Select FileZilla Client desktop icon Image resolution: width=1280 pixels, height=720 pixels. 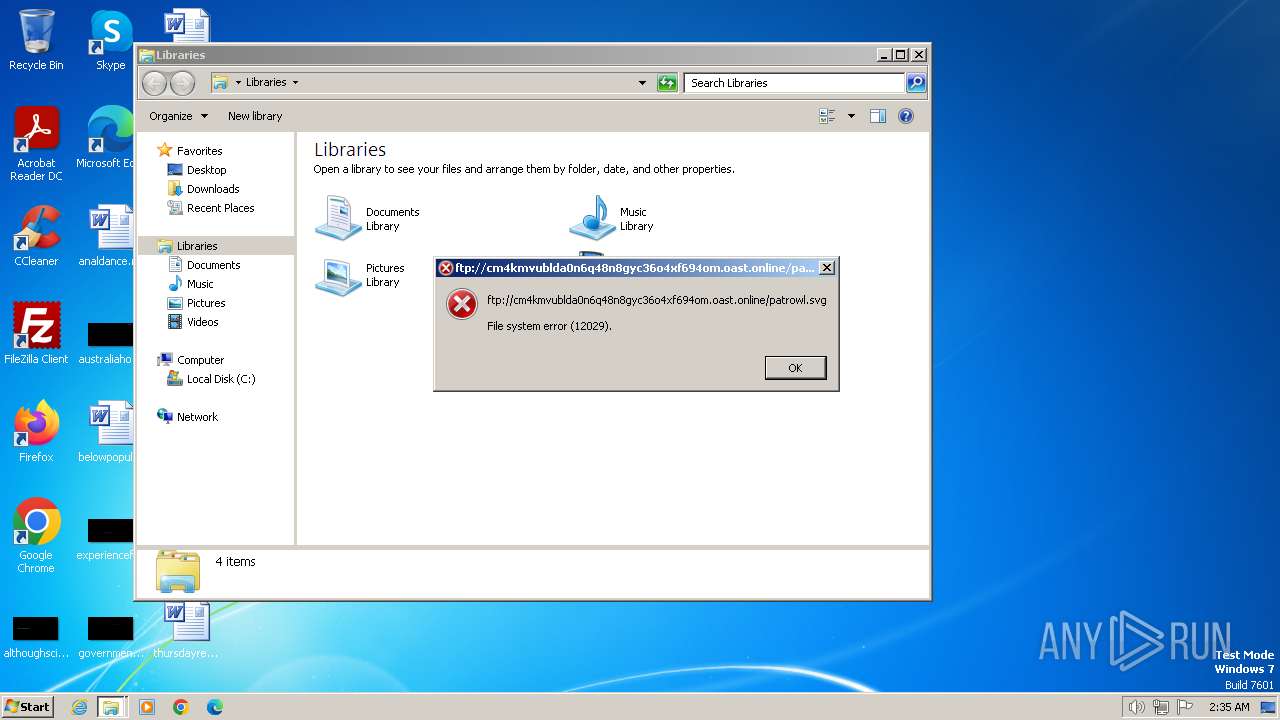coord(36,333)
